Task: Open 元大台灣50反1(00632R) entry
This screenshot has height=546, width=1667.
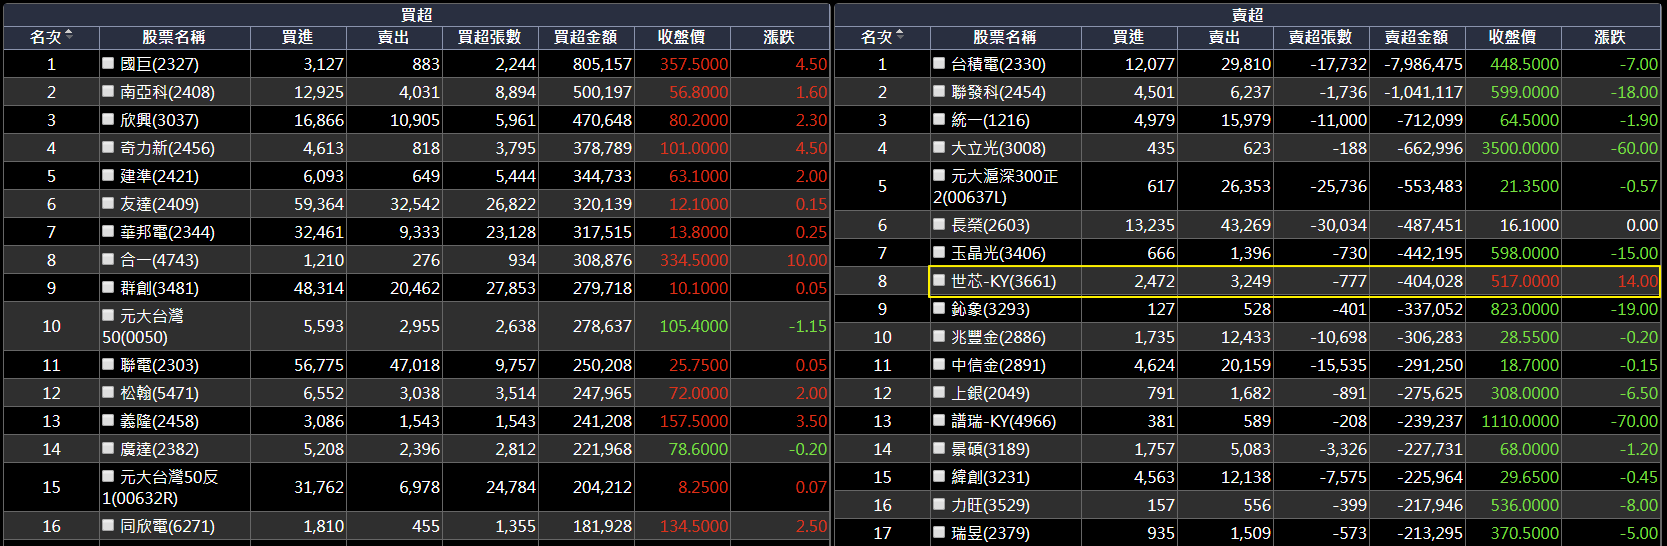Action: (160, 487)
